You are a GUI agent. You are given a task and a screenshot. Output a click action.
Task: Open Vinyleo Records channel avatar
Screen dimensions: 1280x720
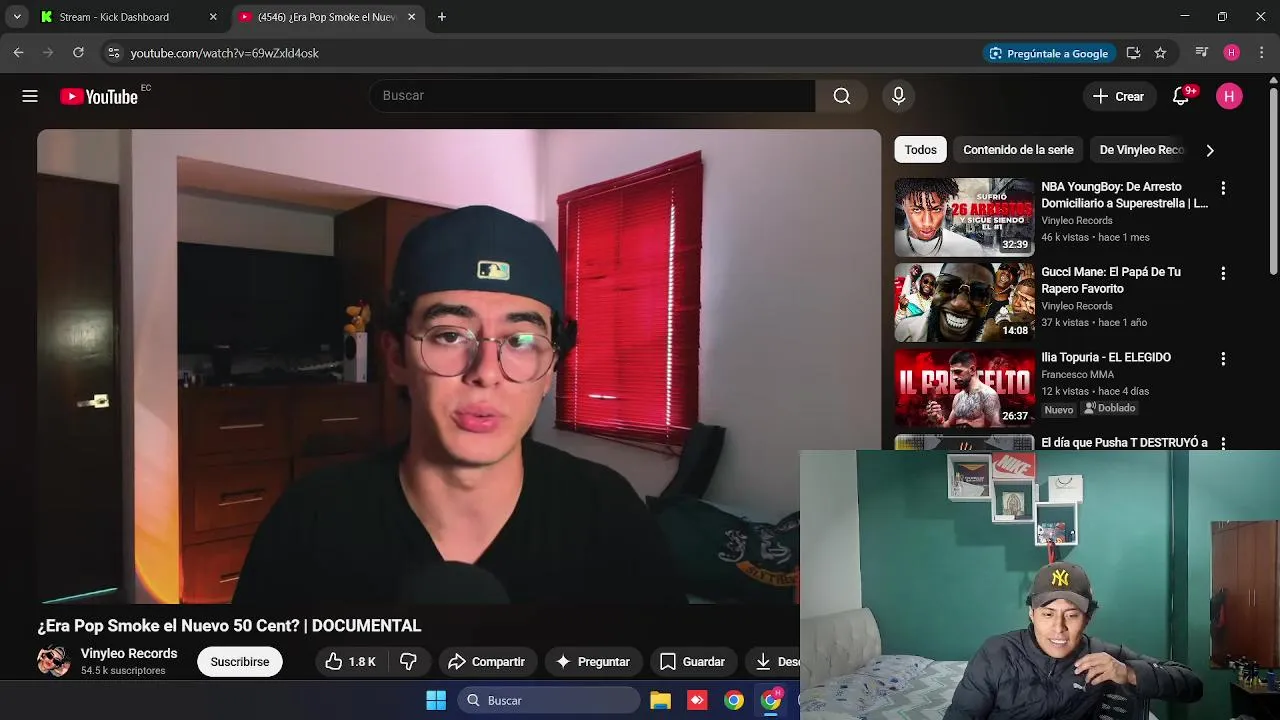(53, 661)
